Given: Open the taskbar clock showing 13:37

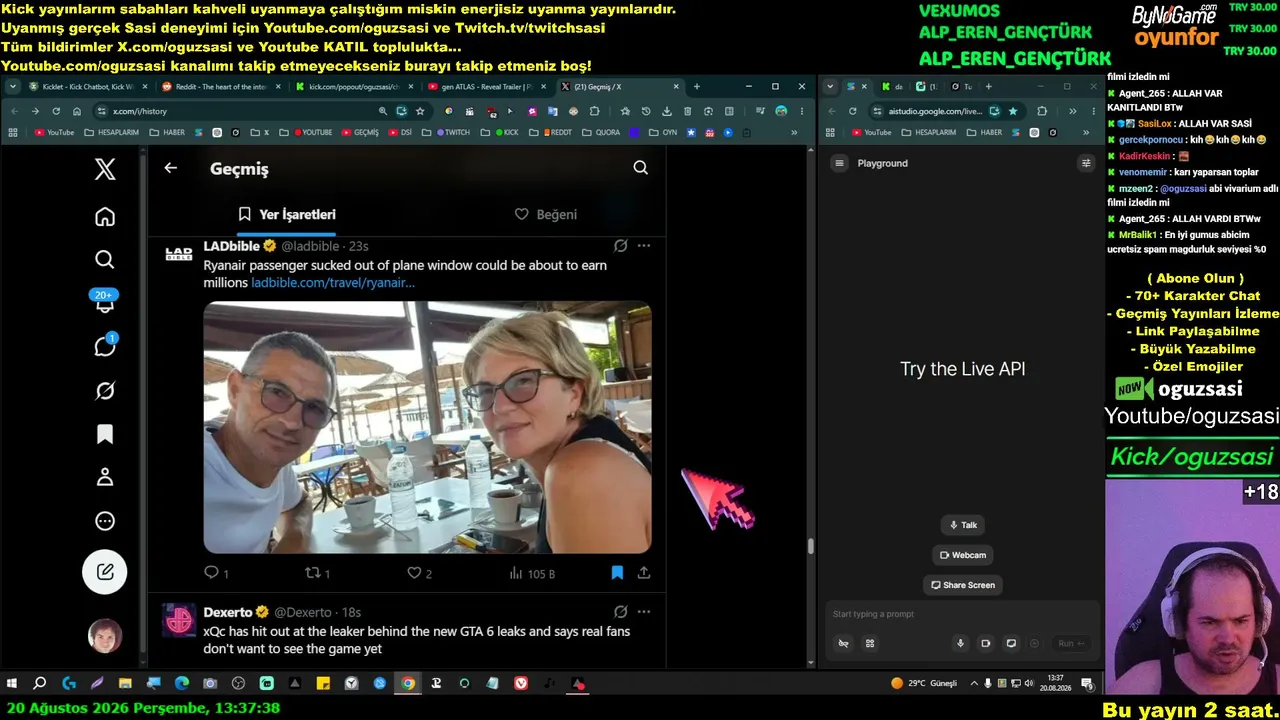Looking at the screenshot, I should coord(1056,684).
